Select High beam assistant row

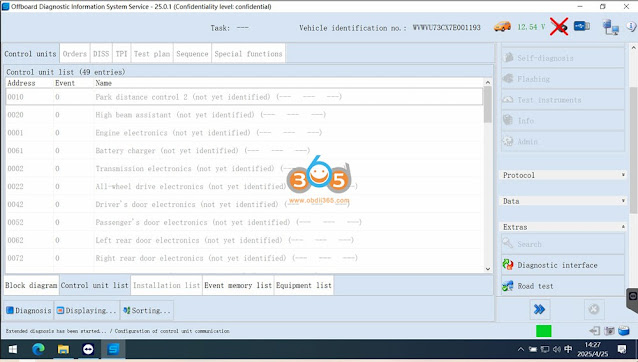pyautogui.click(x=244, y=115)
